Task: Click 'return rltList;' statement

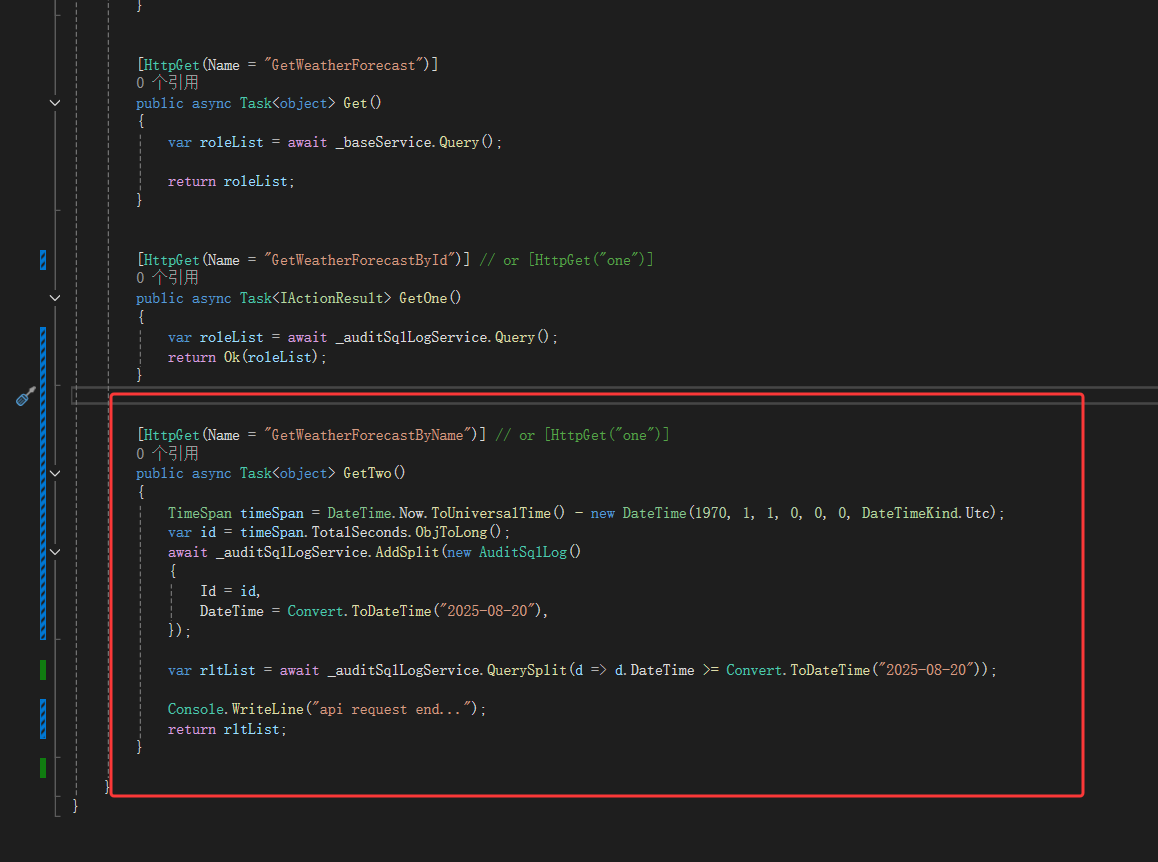Action: click(227, 729)
